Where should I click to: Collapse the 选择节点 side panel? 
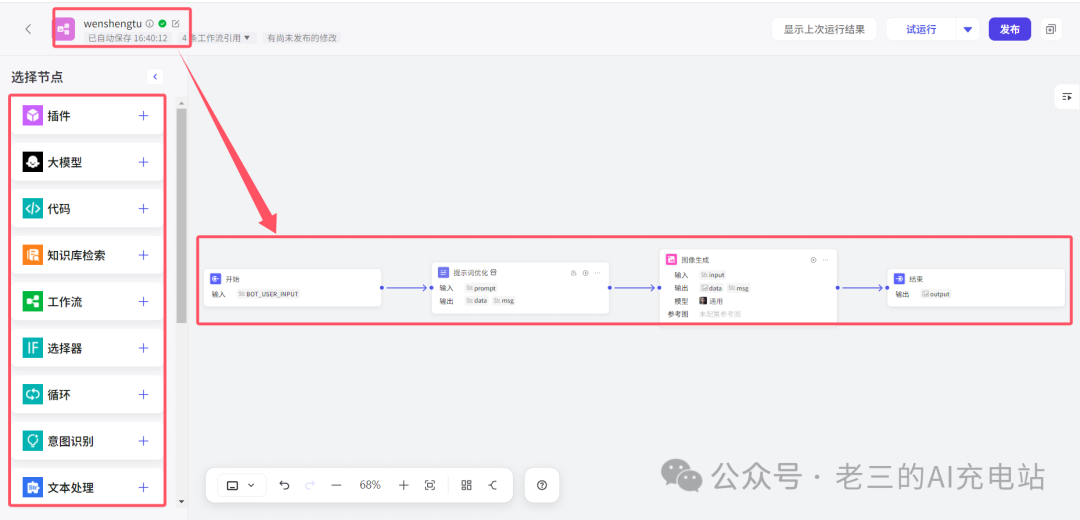click(154, 76)
